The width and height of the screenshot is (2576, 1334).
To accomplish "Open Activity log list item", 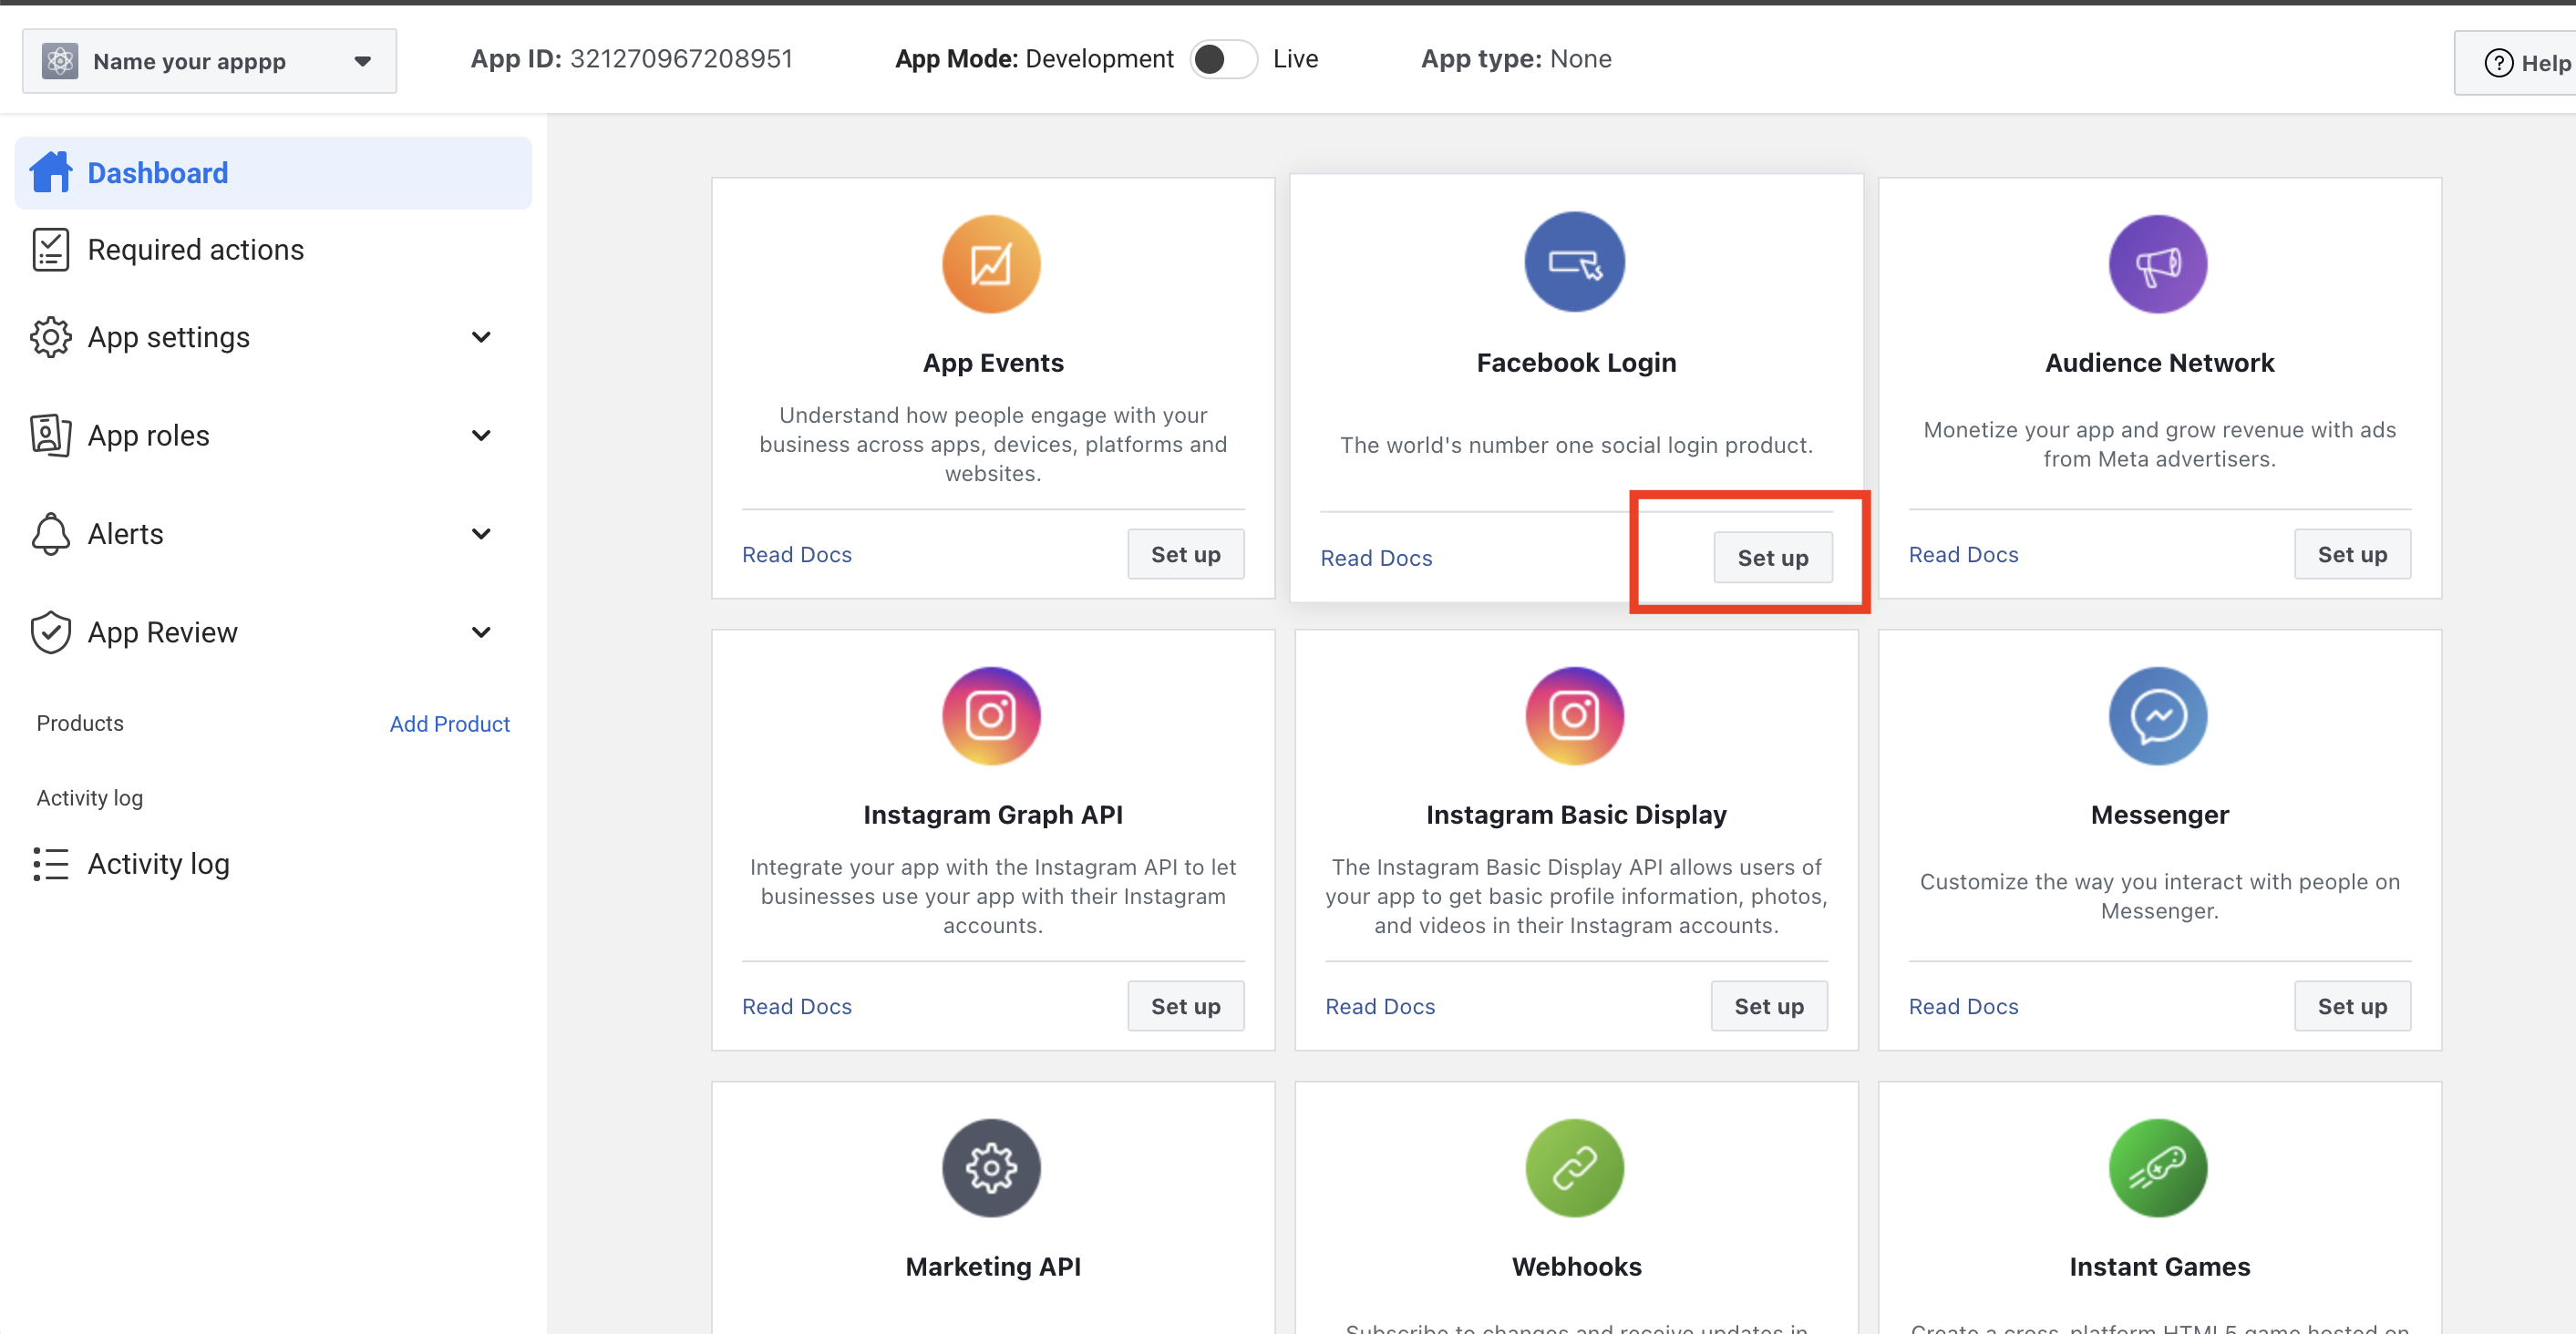I will point(158,864).
